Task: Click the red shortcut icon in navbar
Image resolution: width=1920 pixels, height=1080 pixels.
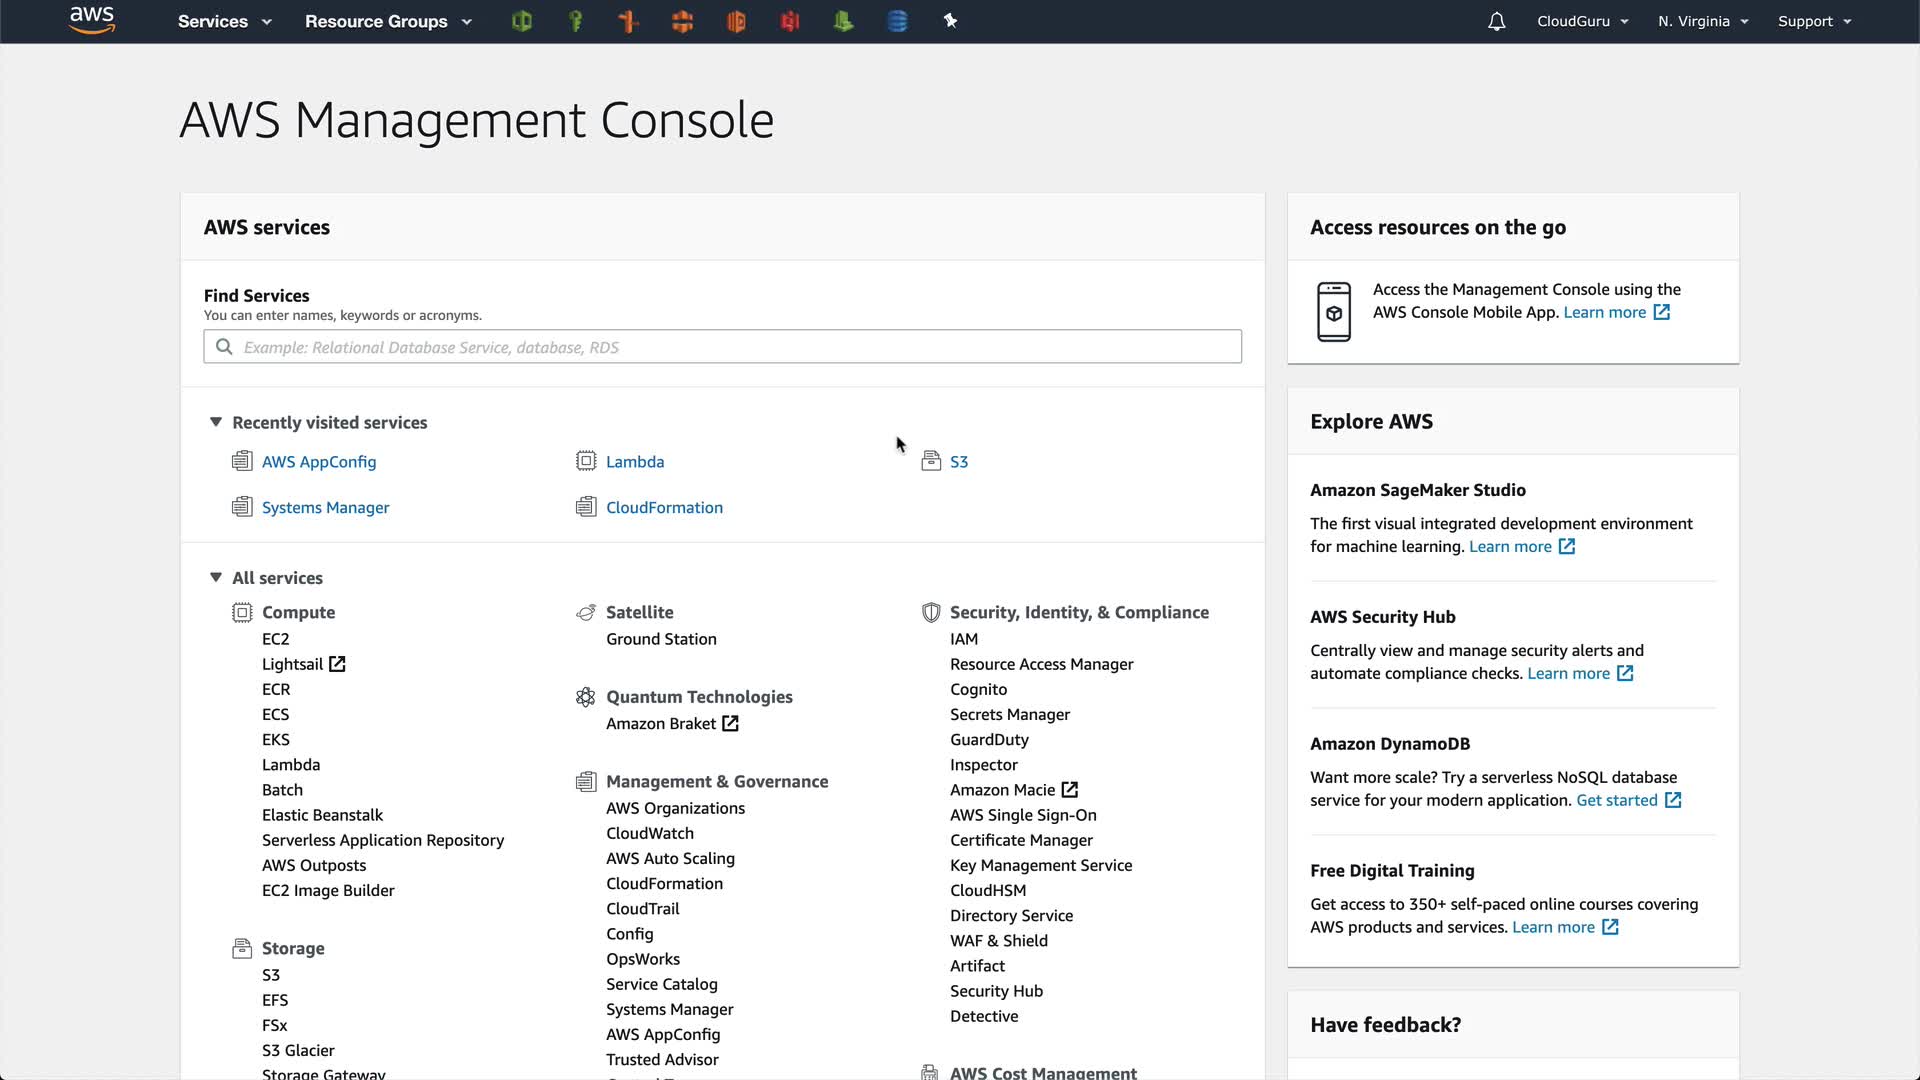Action: (790, 21)
